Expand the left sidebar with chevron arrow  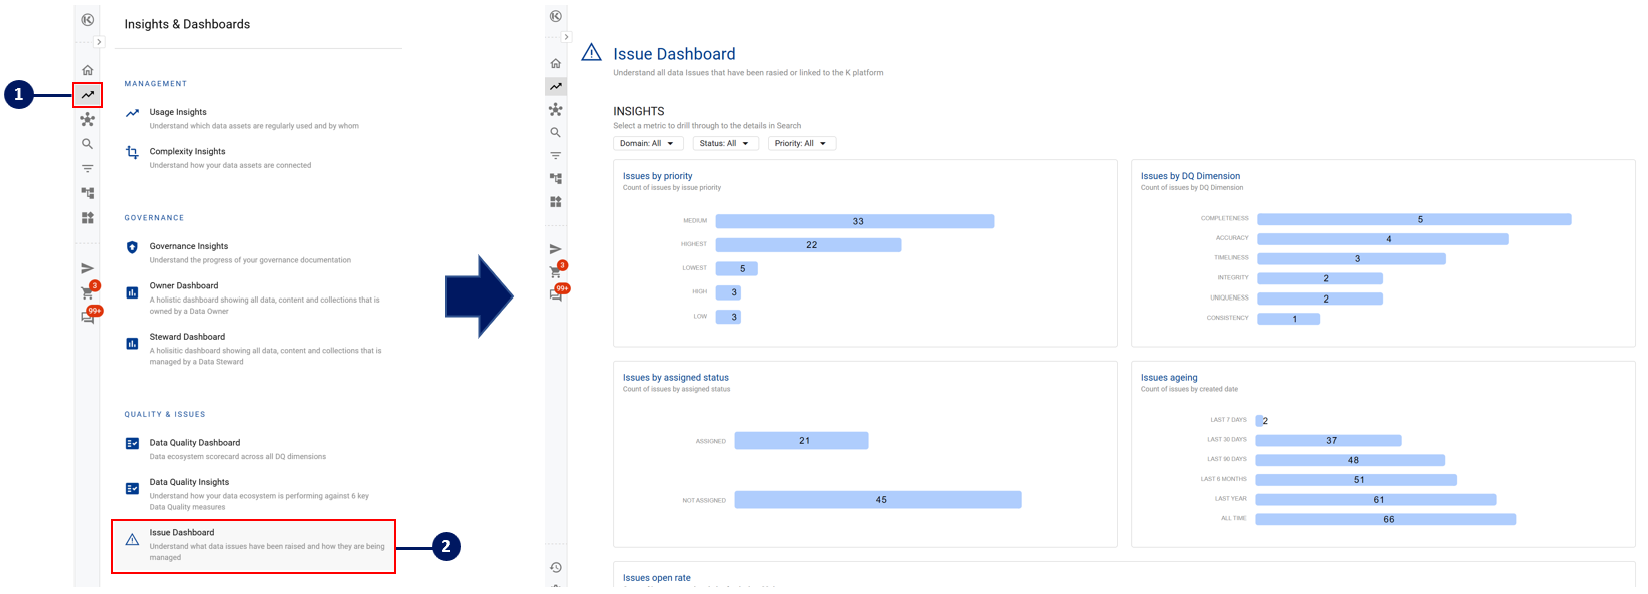tap(99, 42)
